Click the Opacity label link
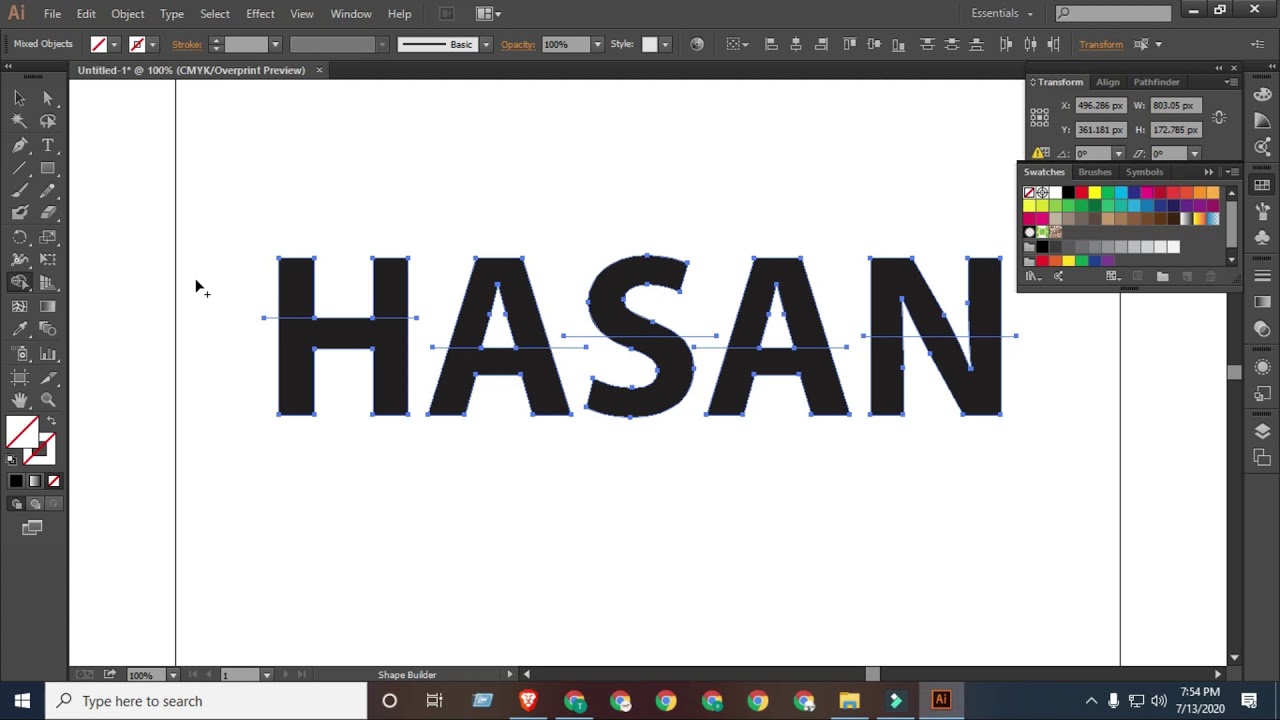 tap(518, 44)
